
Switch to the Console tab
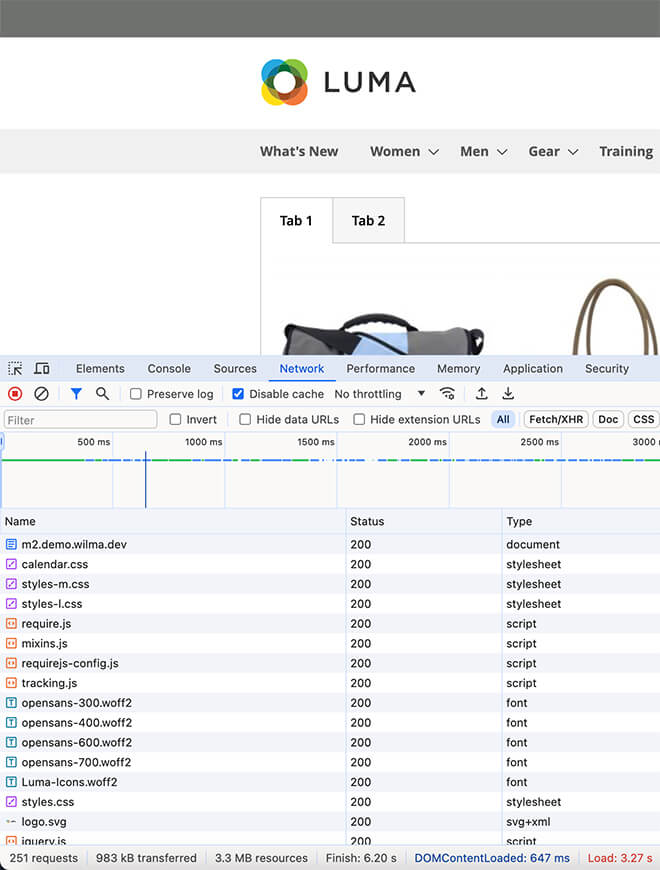(x=169, y=369)
